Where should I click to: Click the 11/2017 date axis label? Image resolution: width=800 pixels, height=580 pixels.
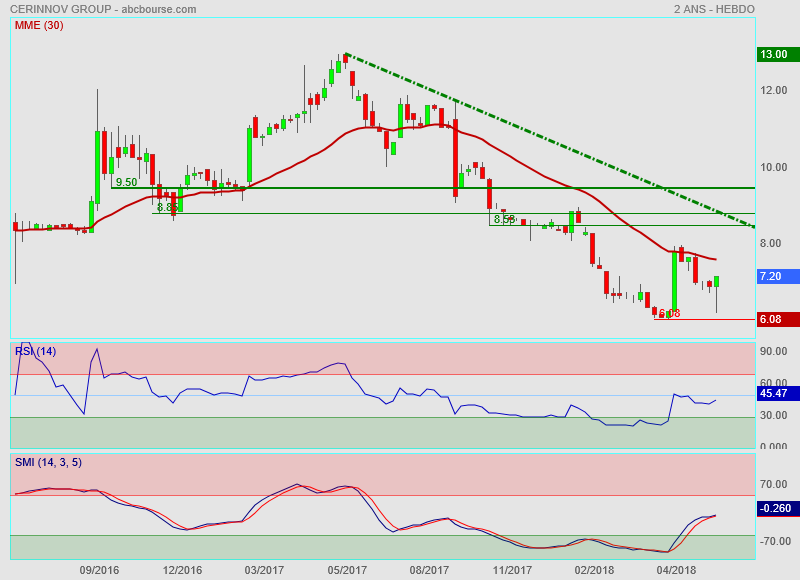point(512,570)
